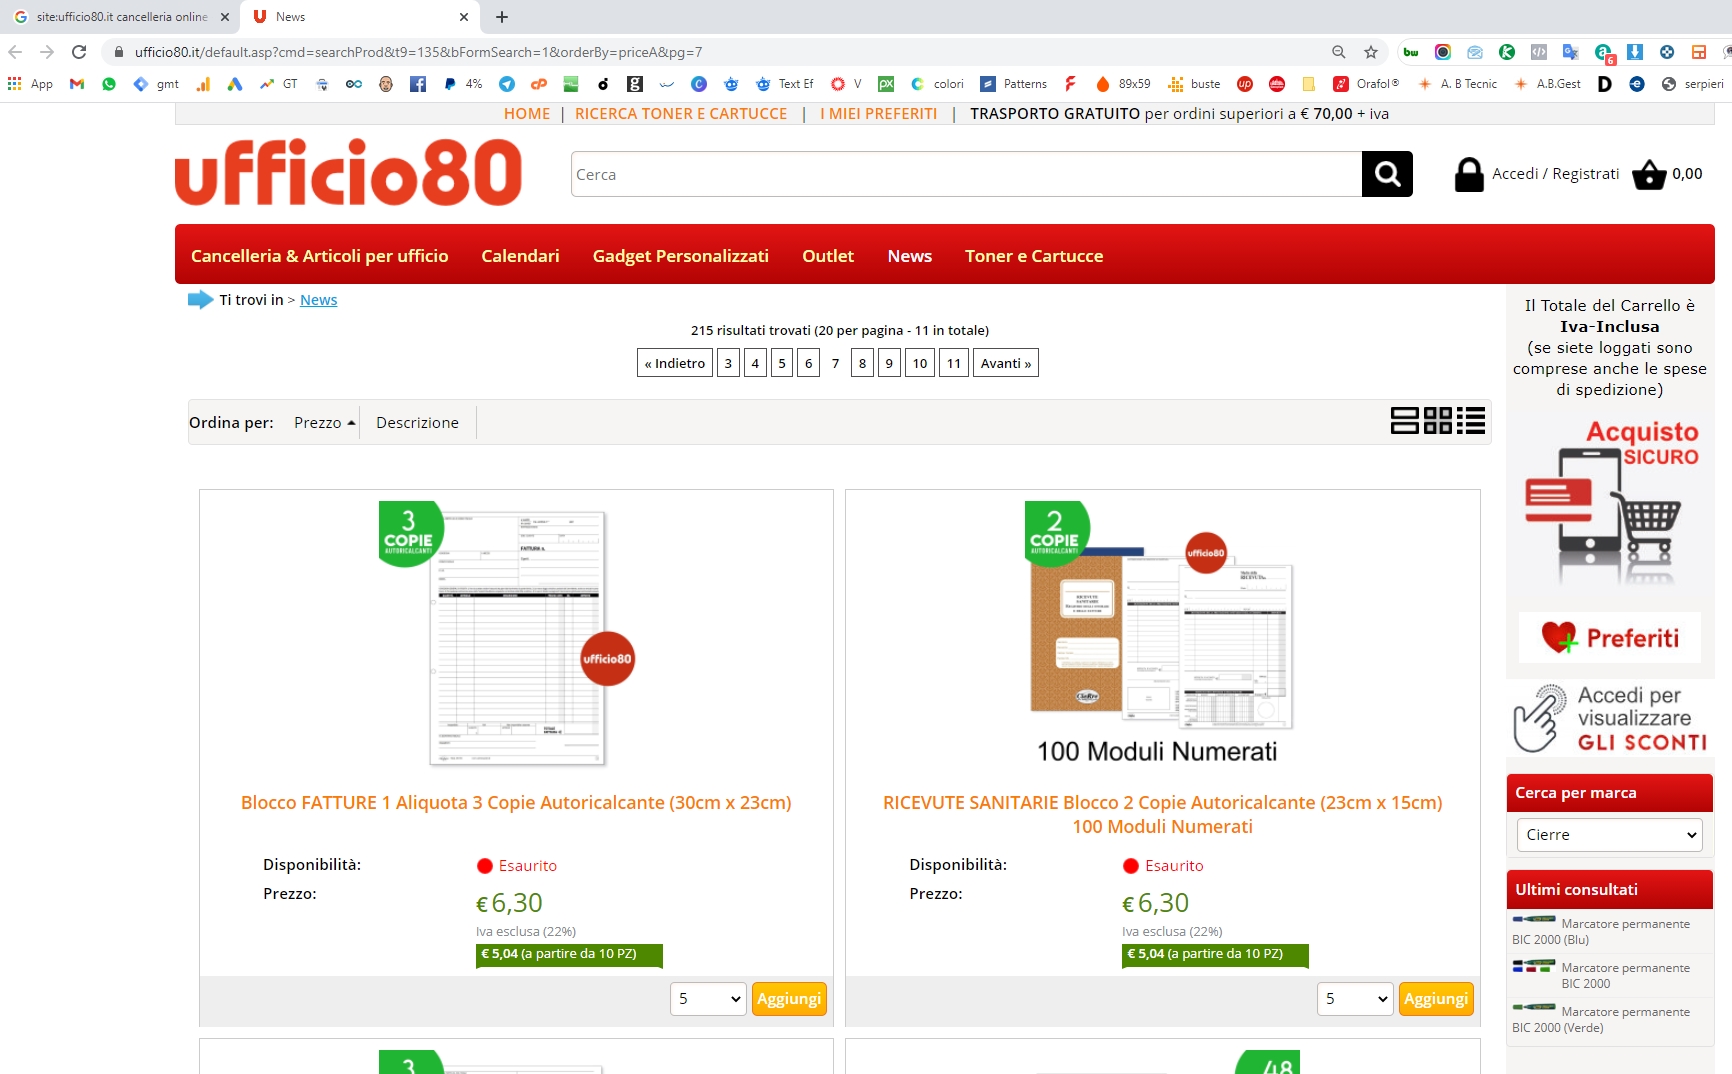Image resolution: width=1732 pixels, height=1074 pixels.
Task: Open Google Translate extension icon
Action: click(x=1571, y=52)
